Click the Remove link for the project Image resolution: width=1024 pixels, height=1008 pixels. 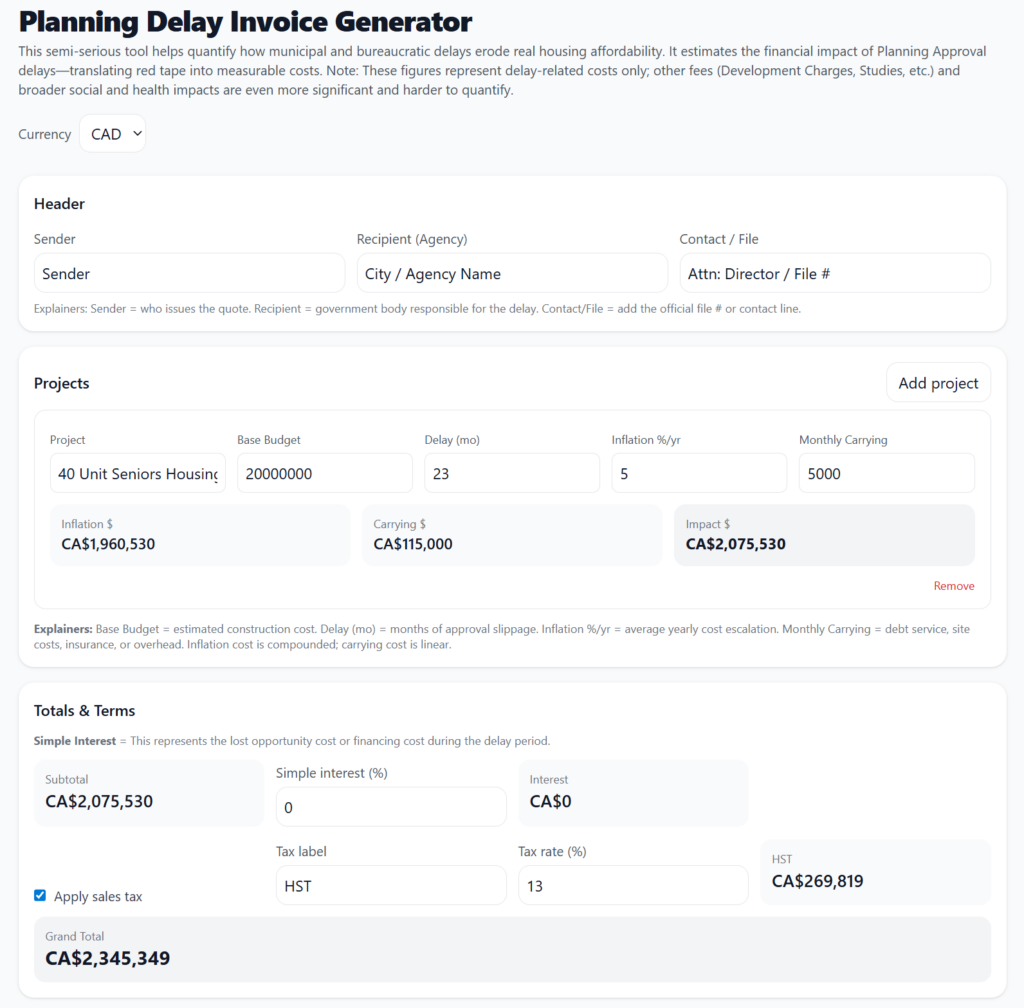tap(953, 585)
